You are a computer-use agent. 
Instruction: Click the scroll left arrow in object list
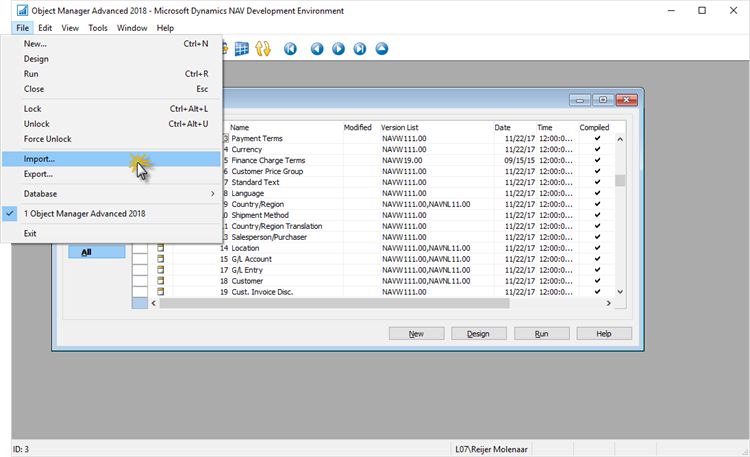pos(154,303)
